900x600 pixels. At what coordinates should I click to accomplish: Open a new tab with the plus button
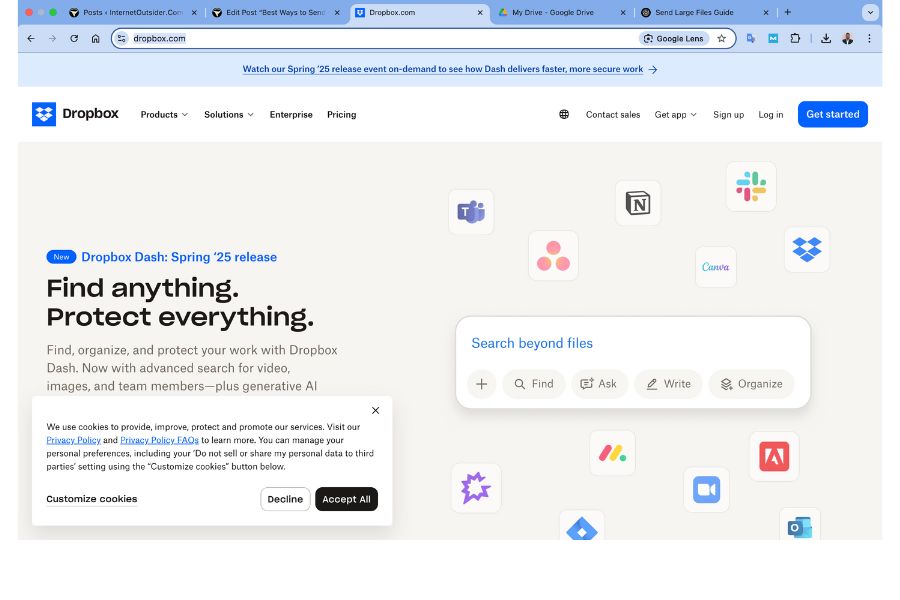788,12
